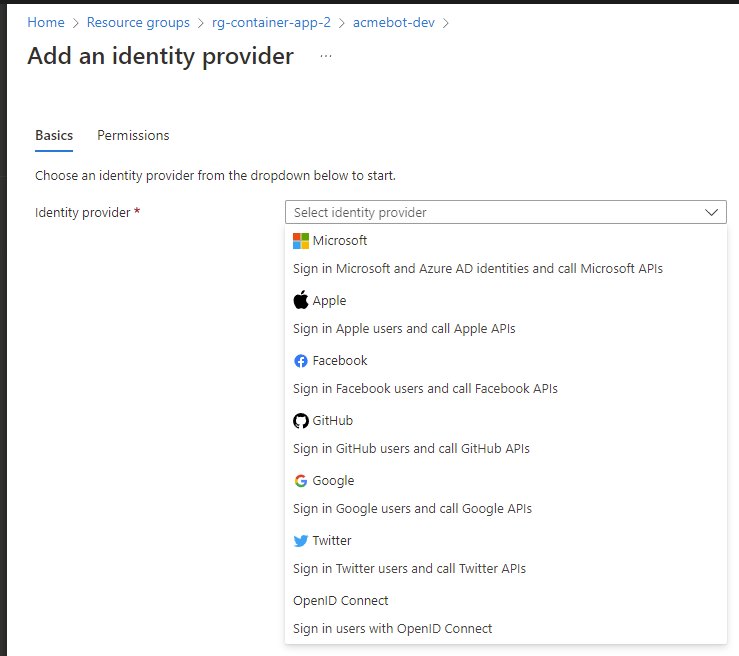Click 'Sign in Facebook users and call Facebook APIs'
This screenshot has width=739, height=656.
(x=425, y=389)
